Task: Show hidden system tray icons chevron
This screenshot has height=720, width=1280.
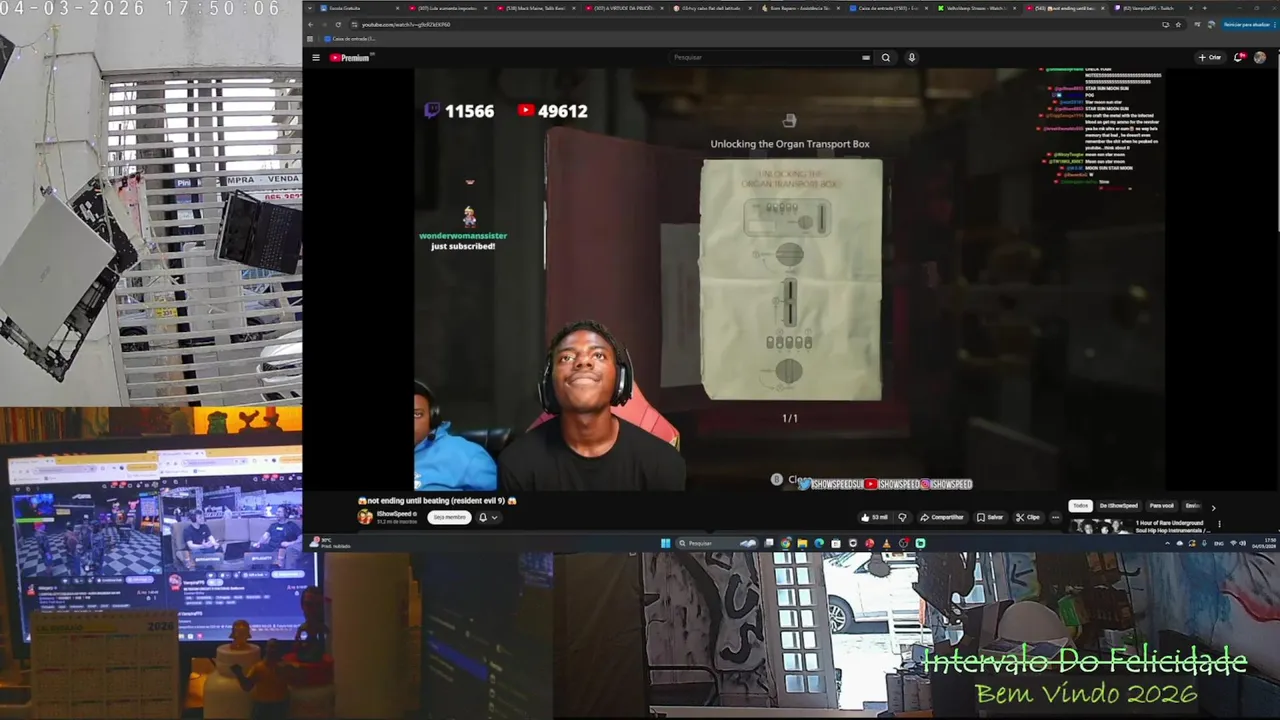Action: coord(1167,543)
